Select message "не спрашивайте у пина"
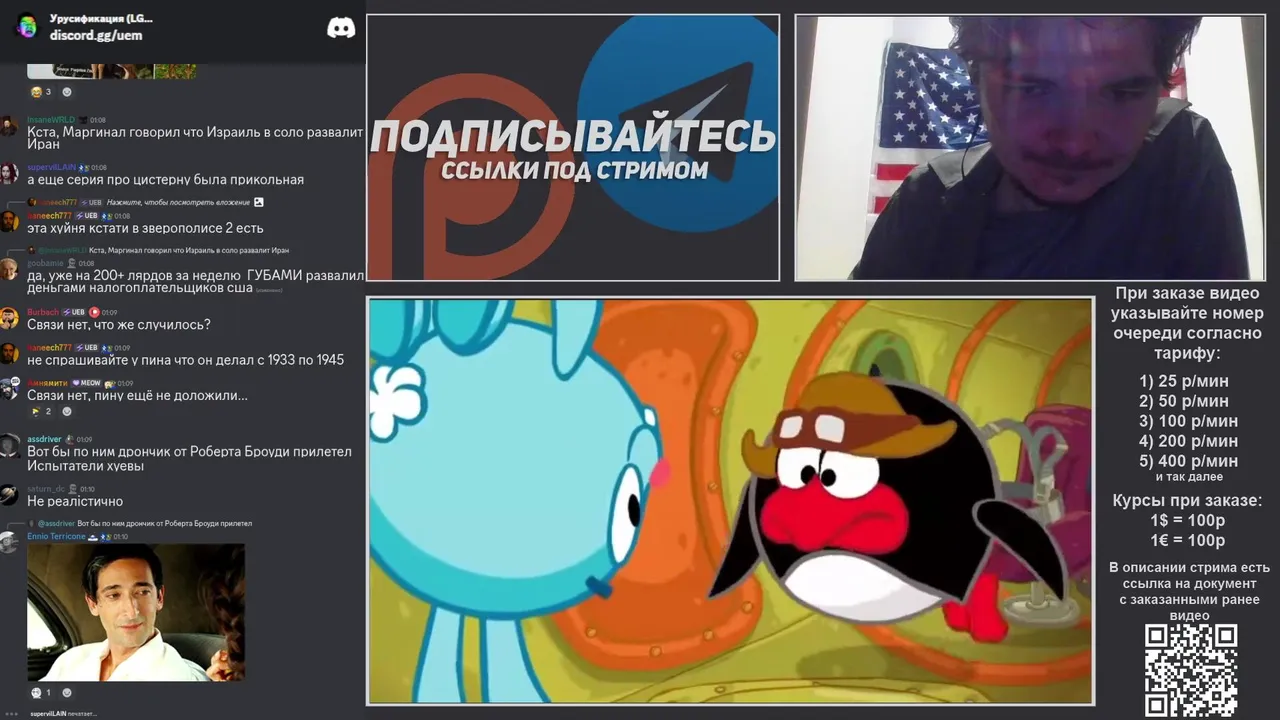The height and width of the screenshot is (720, 1280). [185, 360]
